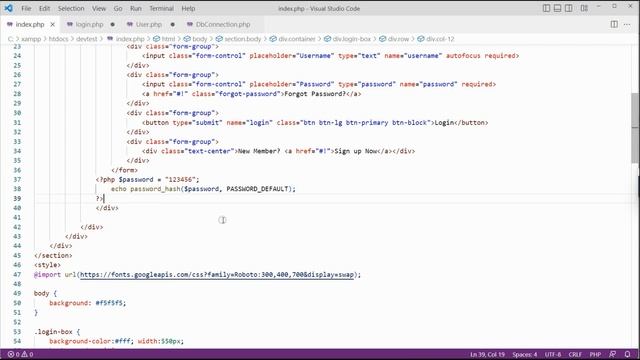Open the Selection menu

coord(71,8)
